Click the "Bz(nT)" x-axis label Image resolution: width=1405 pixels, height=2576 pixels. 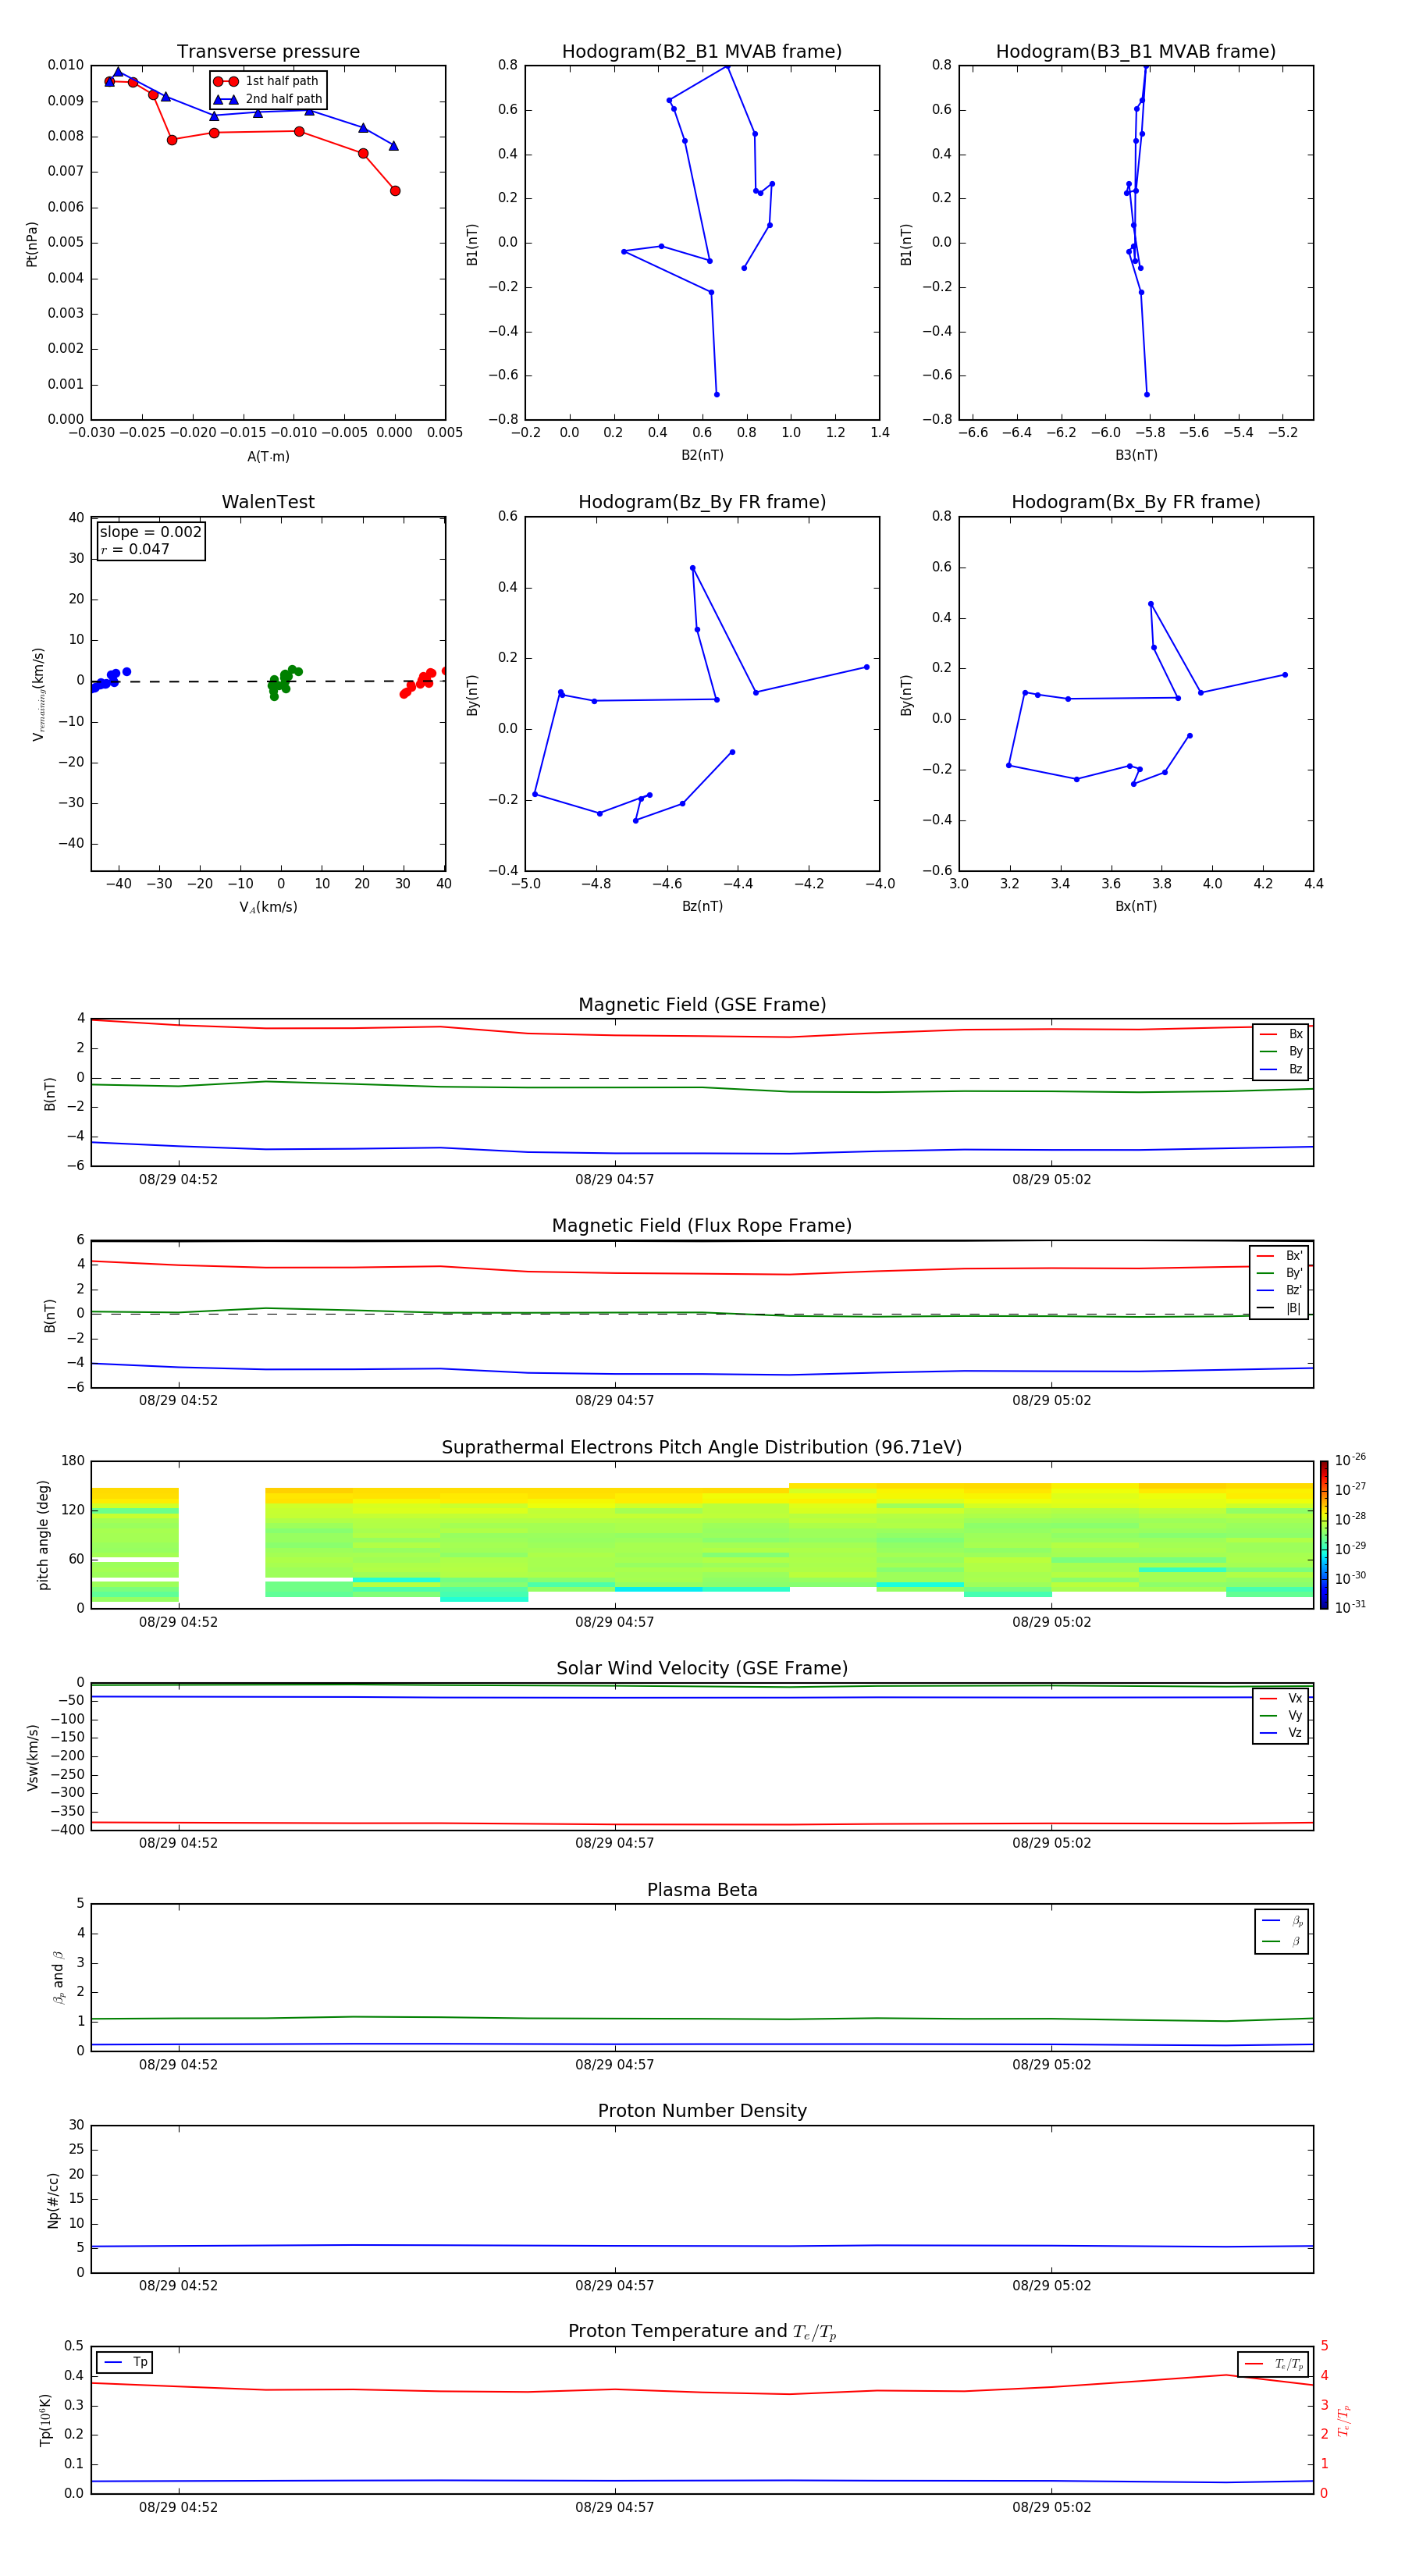(702, 906)
